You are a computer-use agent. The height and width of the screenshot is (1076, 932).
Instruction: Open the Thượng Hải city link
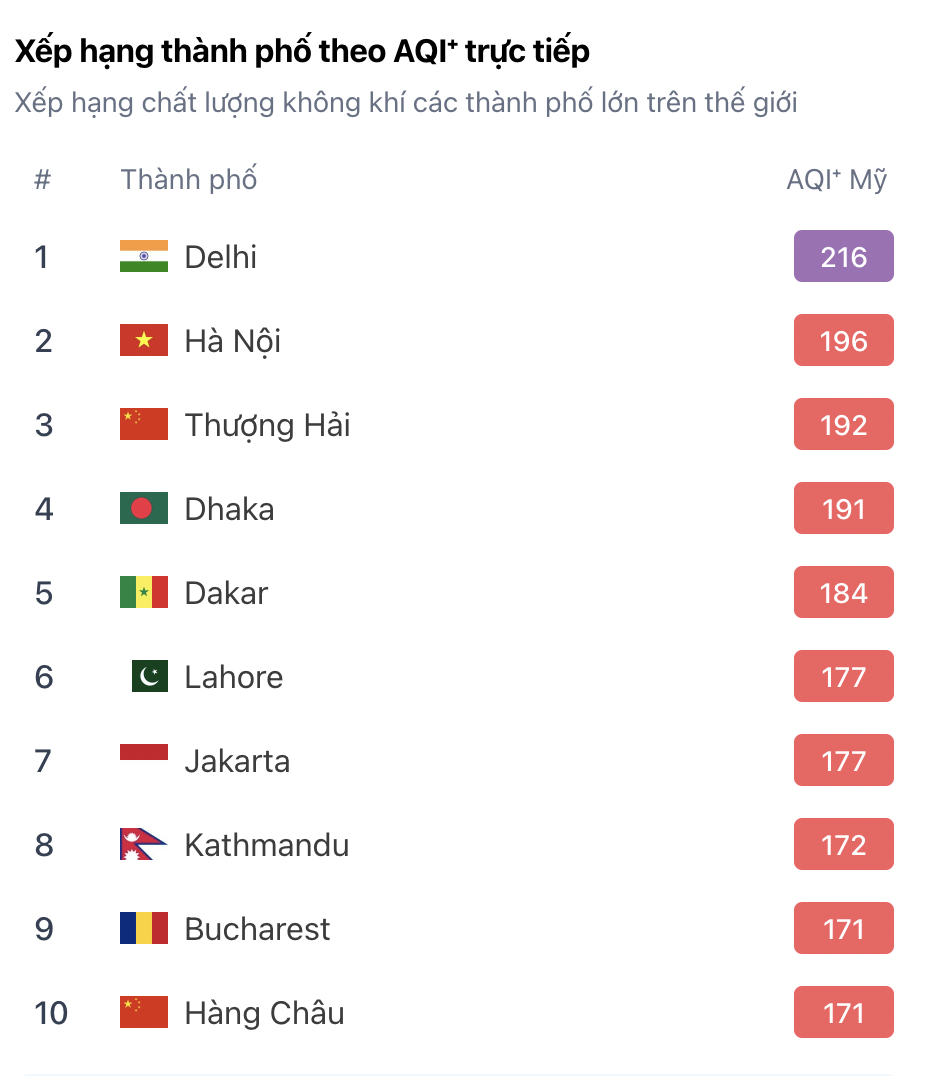(267, 425)
